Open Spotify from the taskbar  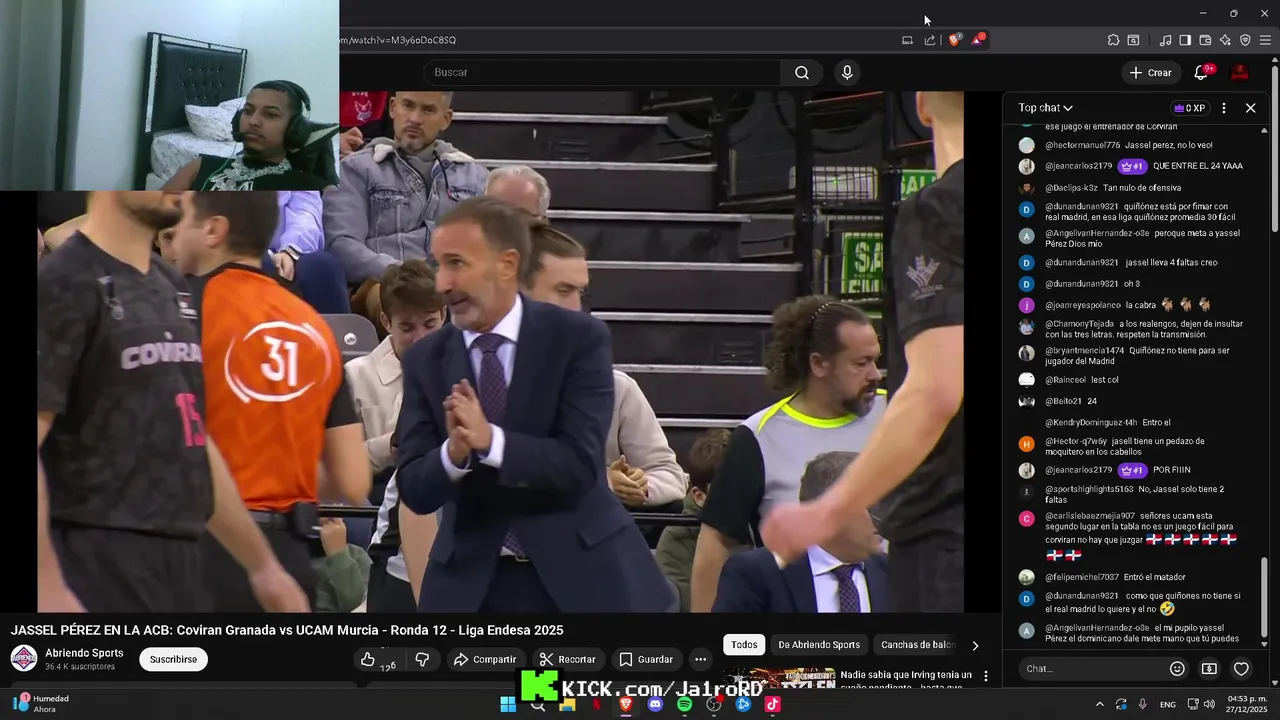[x=684, y=704]
